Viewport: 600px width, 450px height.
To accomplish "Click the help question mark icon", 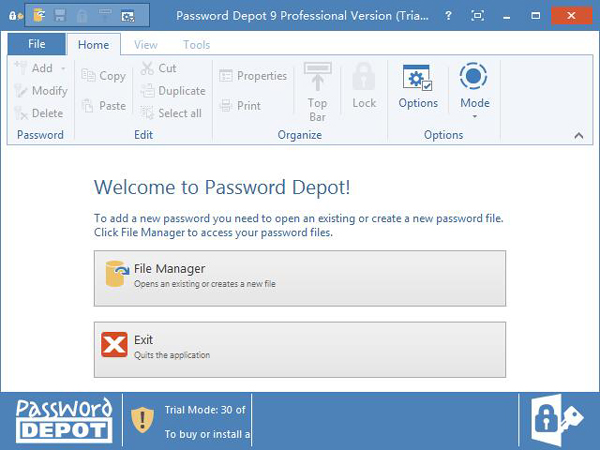I will [448, 16].
